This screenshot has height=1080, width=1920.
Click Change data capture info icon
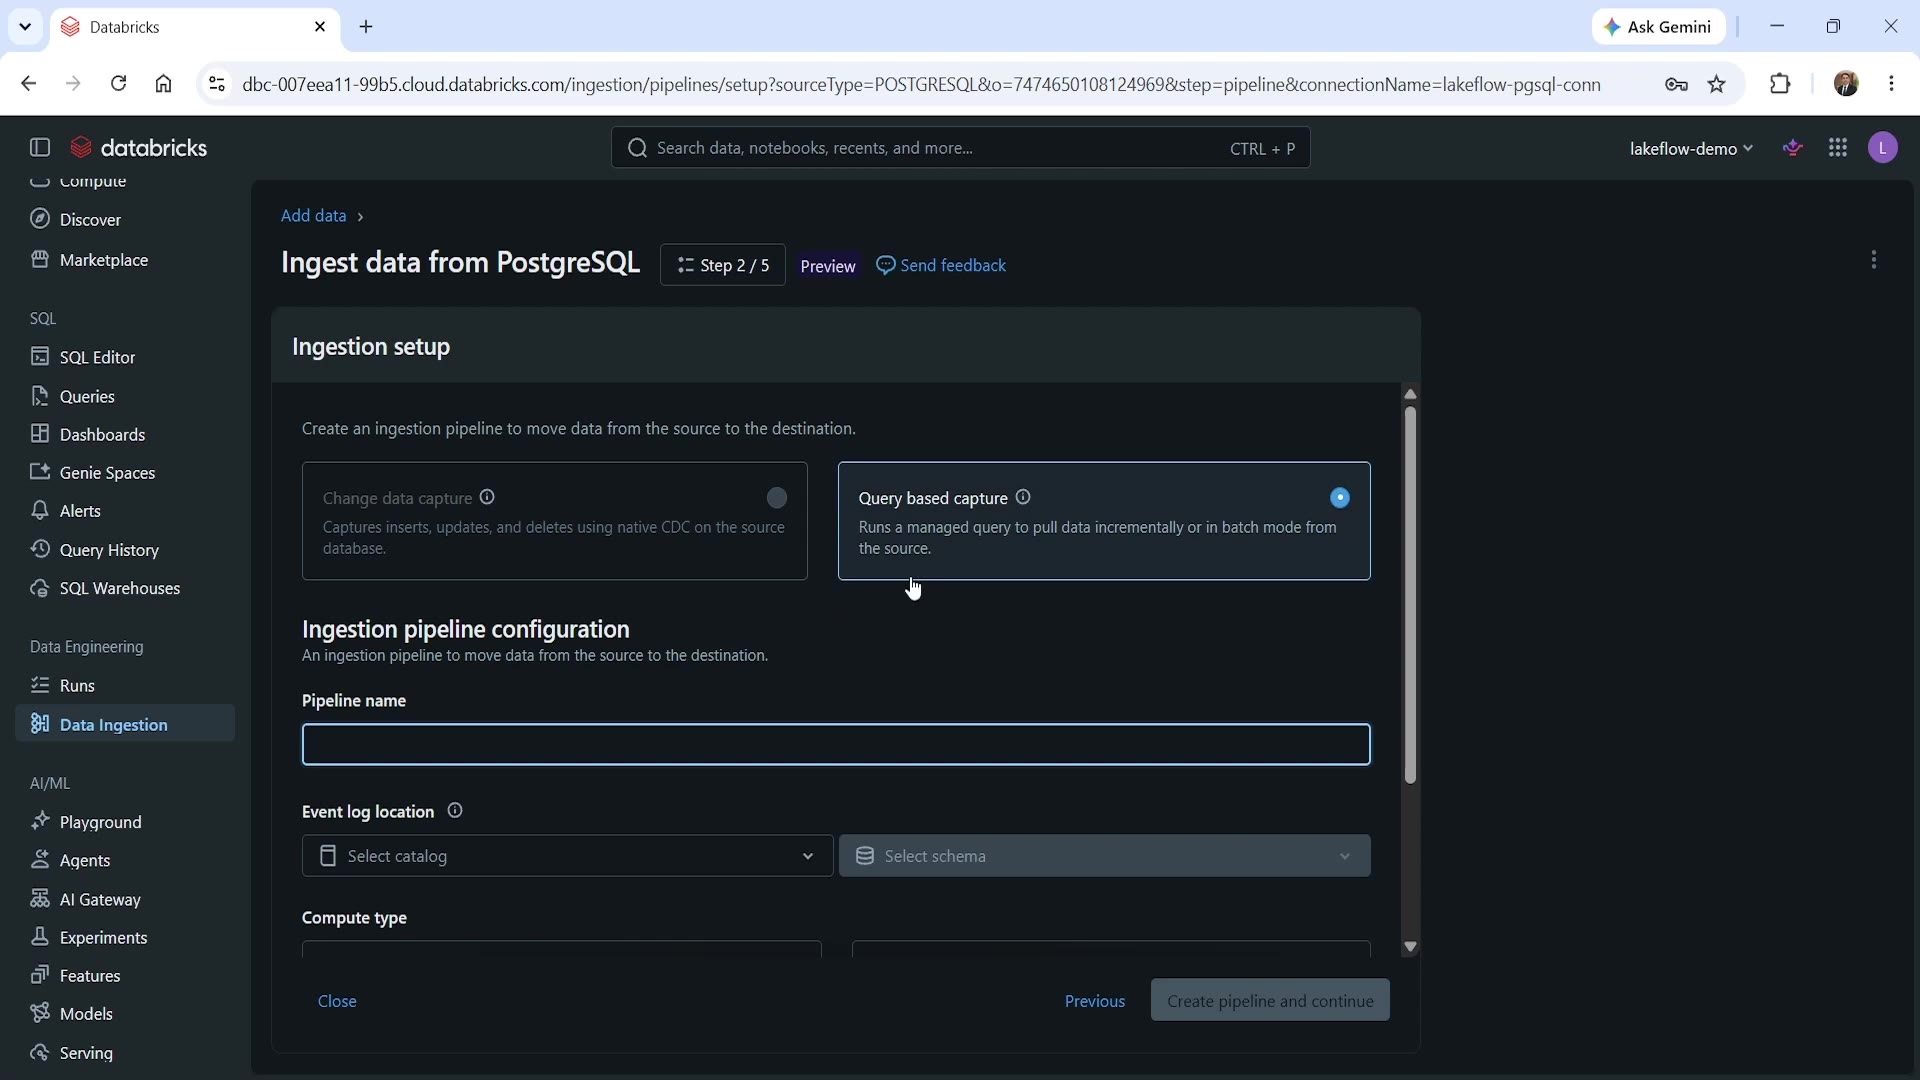click(x=487, y=497)
